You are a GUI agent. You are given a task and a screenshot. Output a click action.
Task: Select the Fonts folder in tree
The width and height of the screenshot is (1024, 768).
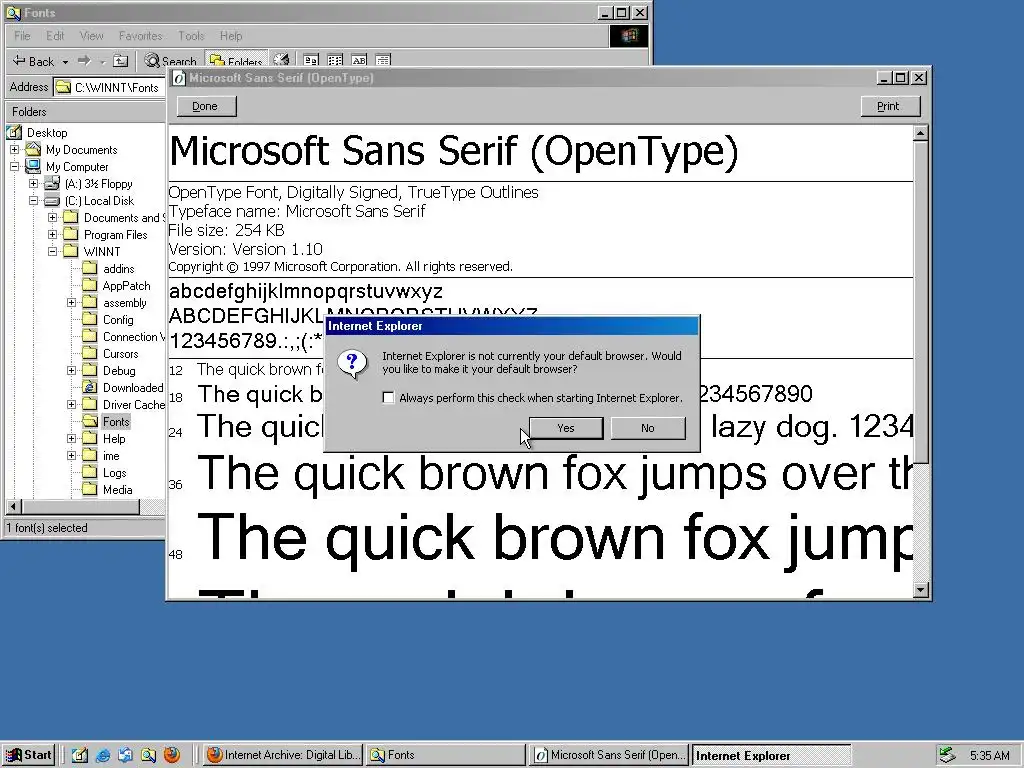[x=116, y=422]
